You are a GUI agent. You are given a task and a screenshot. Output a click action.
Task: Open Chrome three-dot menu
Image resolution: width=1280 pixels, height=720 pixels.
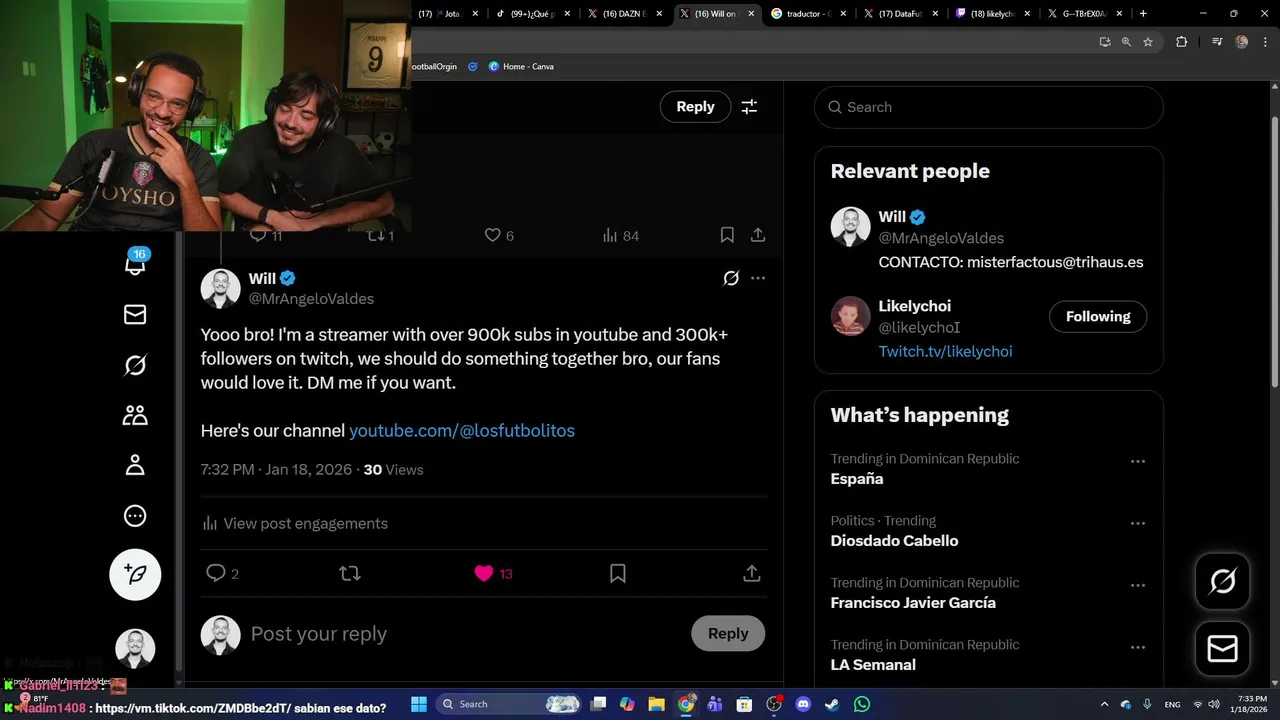[1264, 42]
